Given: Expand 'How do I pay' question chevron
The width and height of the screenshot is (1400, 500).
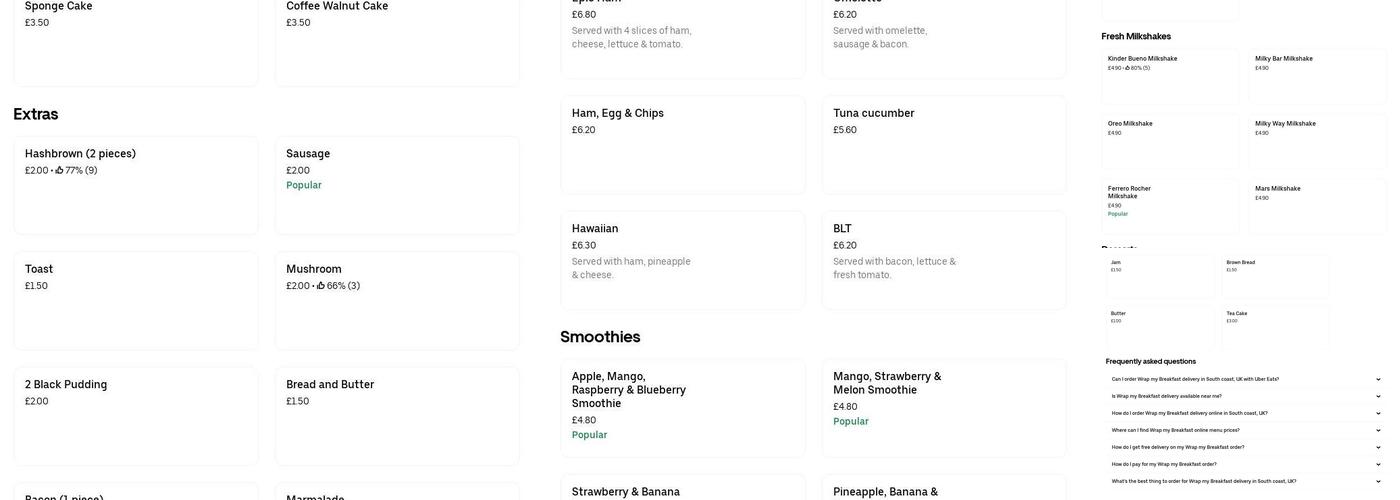Looking at the screenshot, I should (x=1378, y=464).
